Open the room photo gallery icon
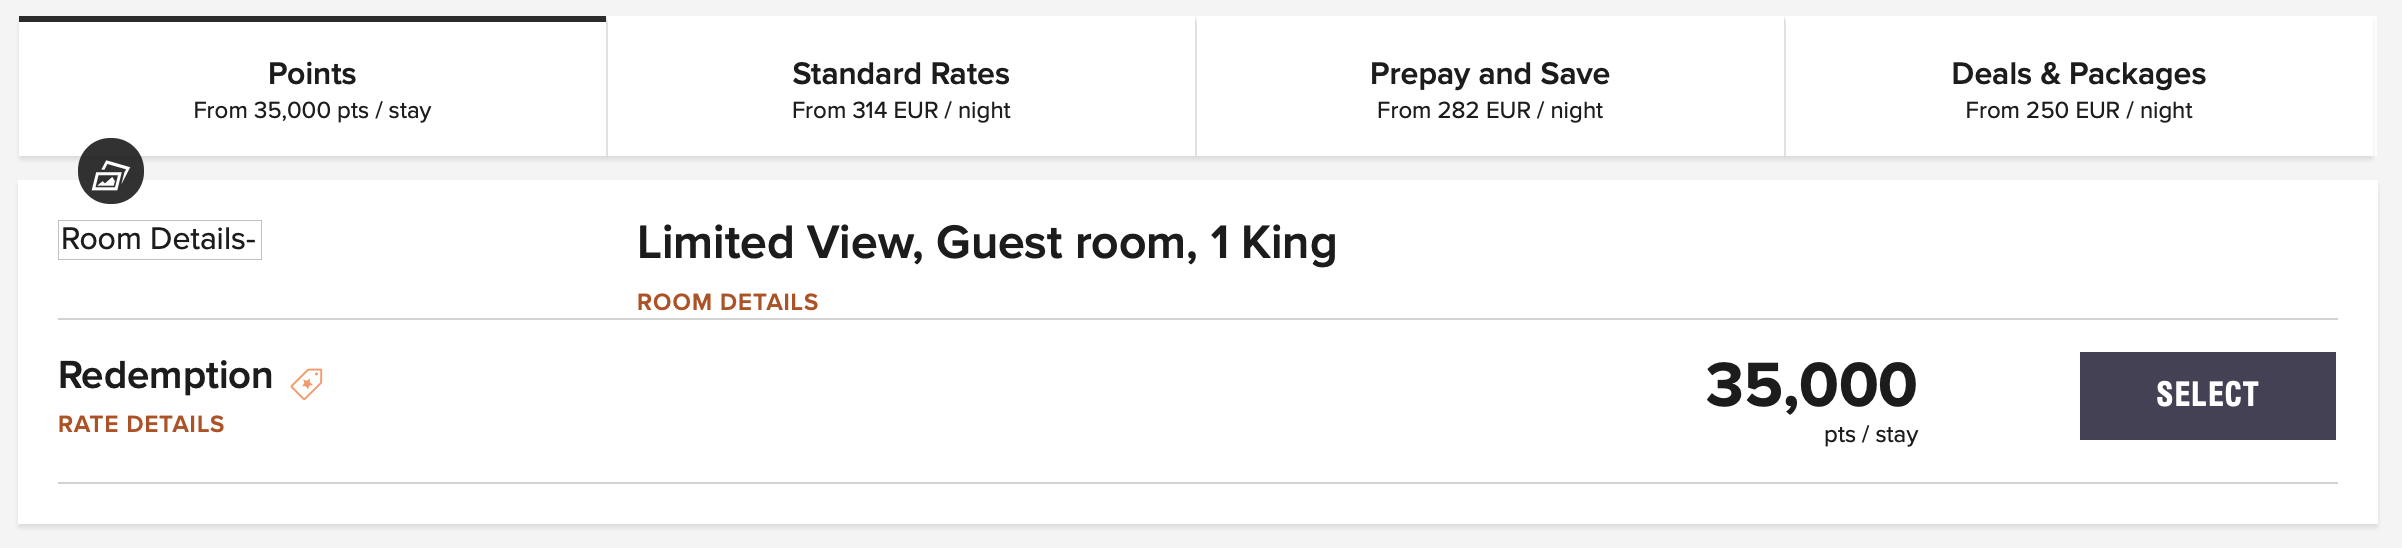Image resolution: width=2402 pixels, height=548 pixels. pyautogui.click(x=111, y=171)
